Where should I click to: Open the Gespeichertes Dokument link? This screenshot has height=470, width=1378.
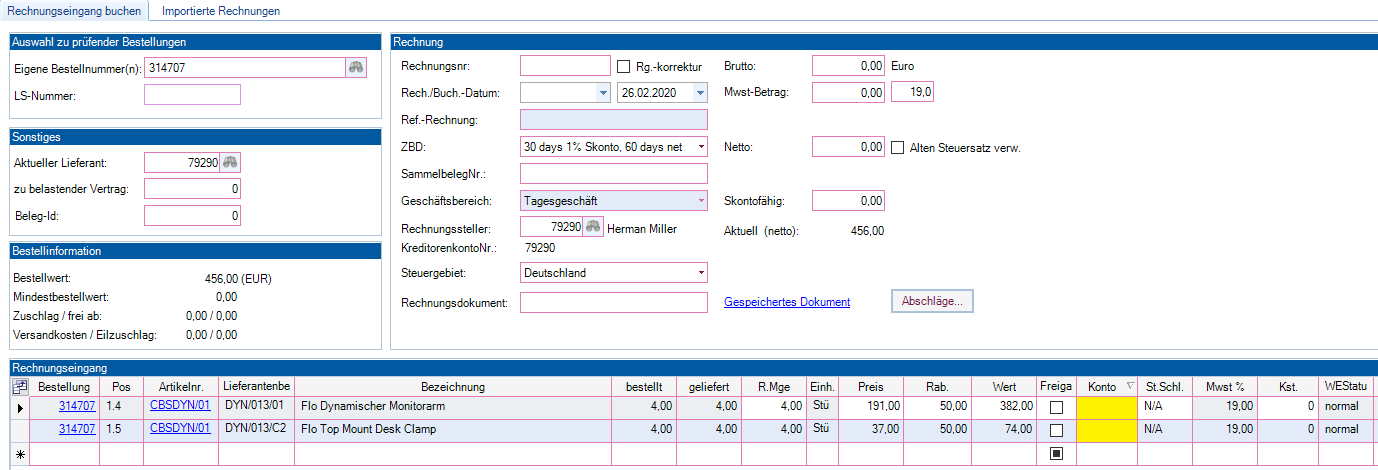[786, 302]
